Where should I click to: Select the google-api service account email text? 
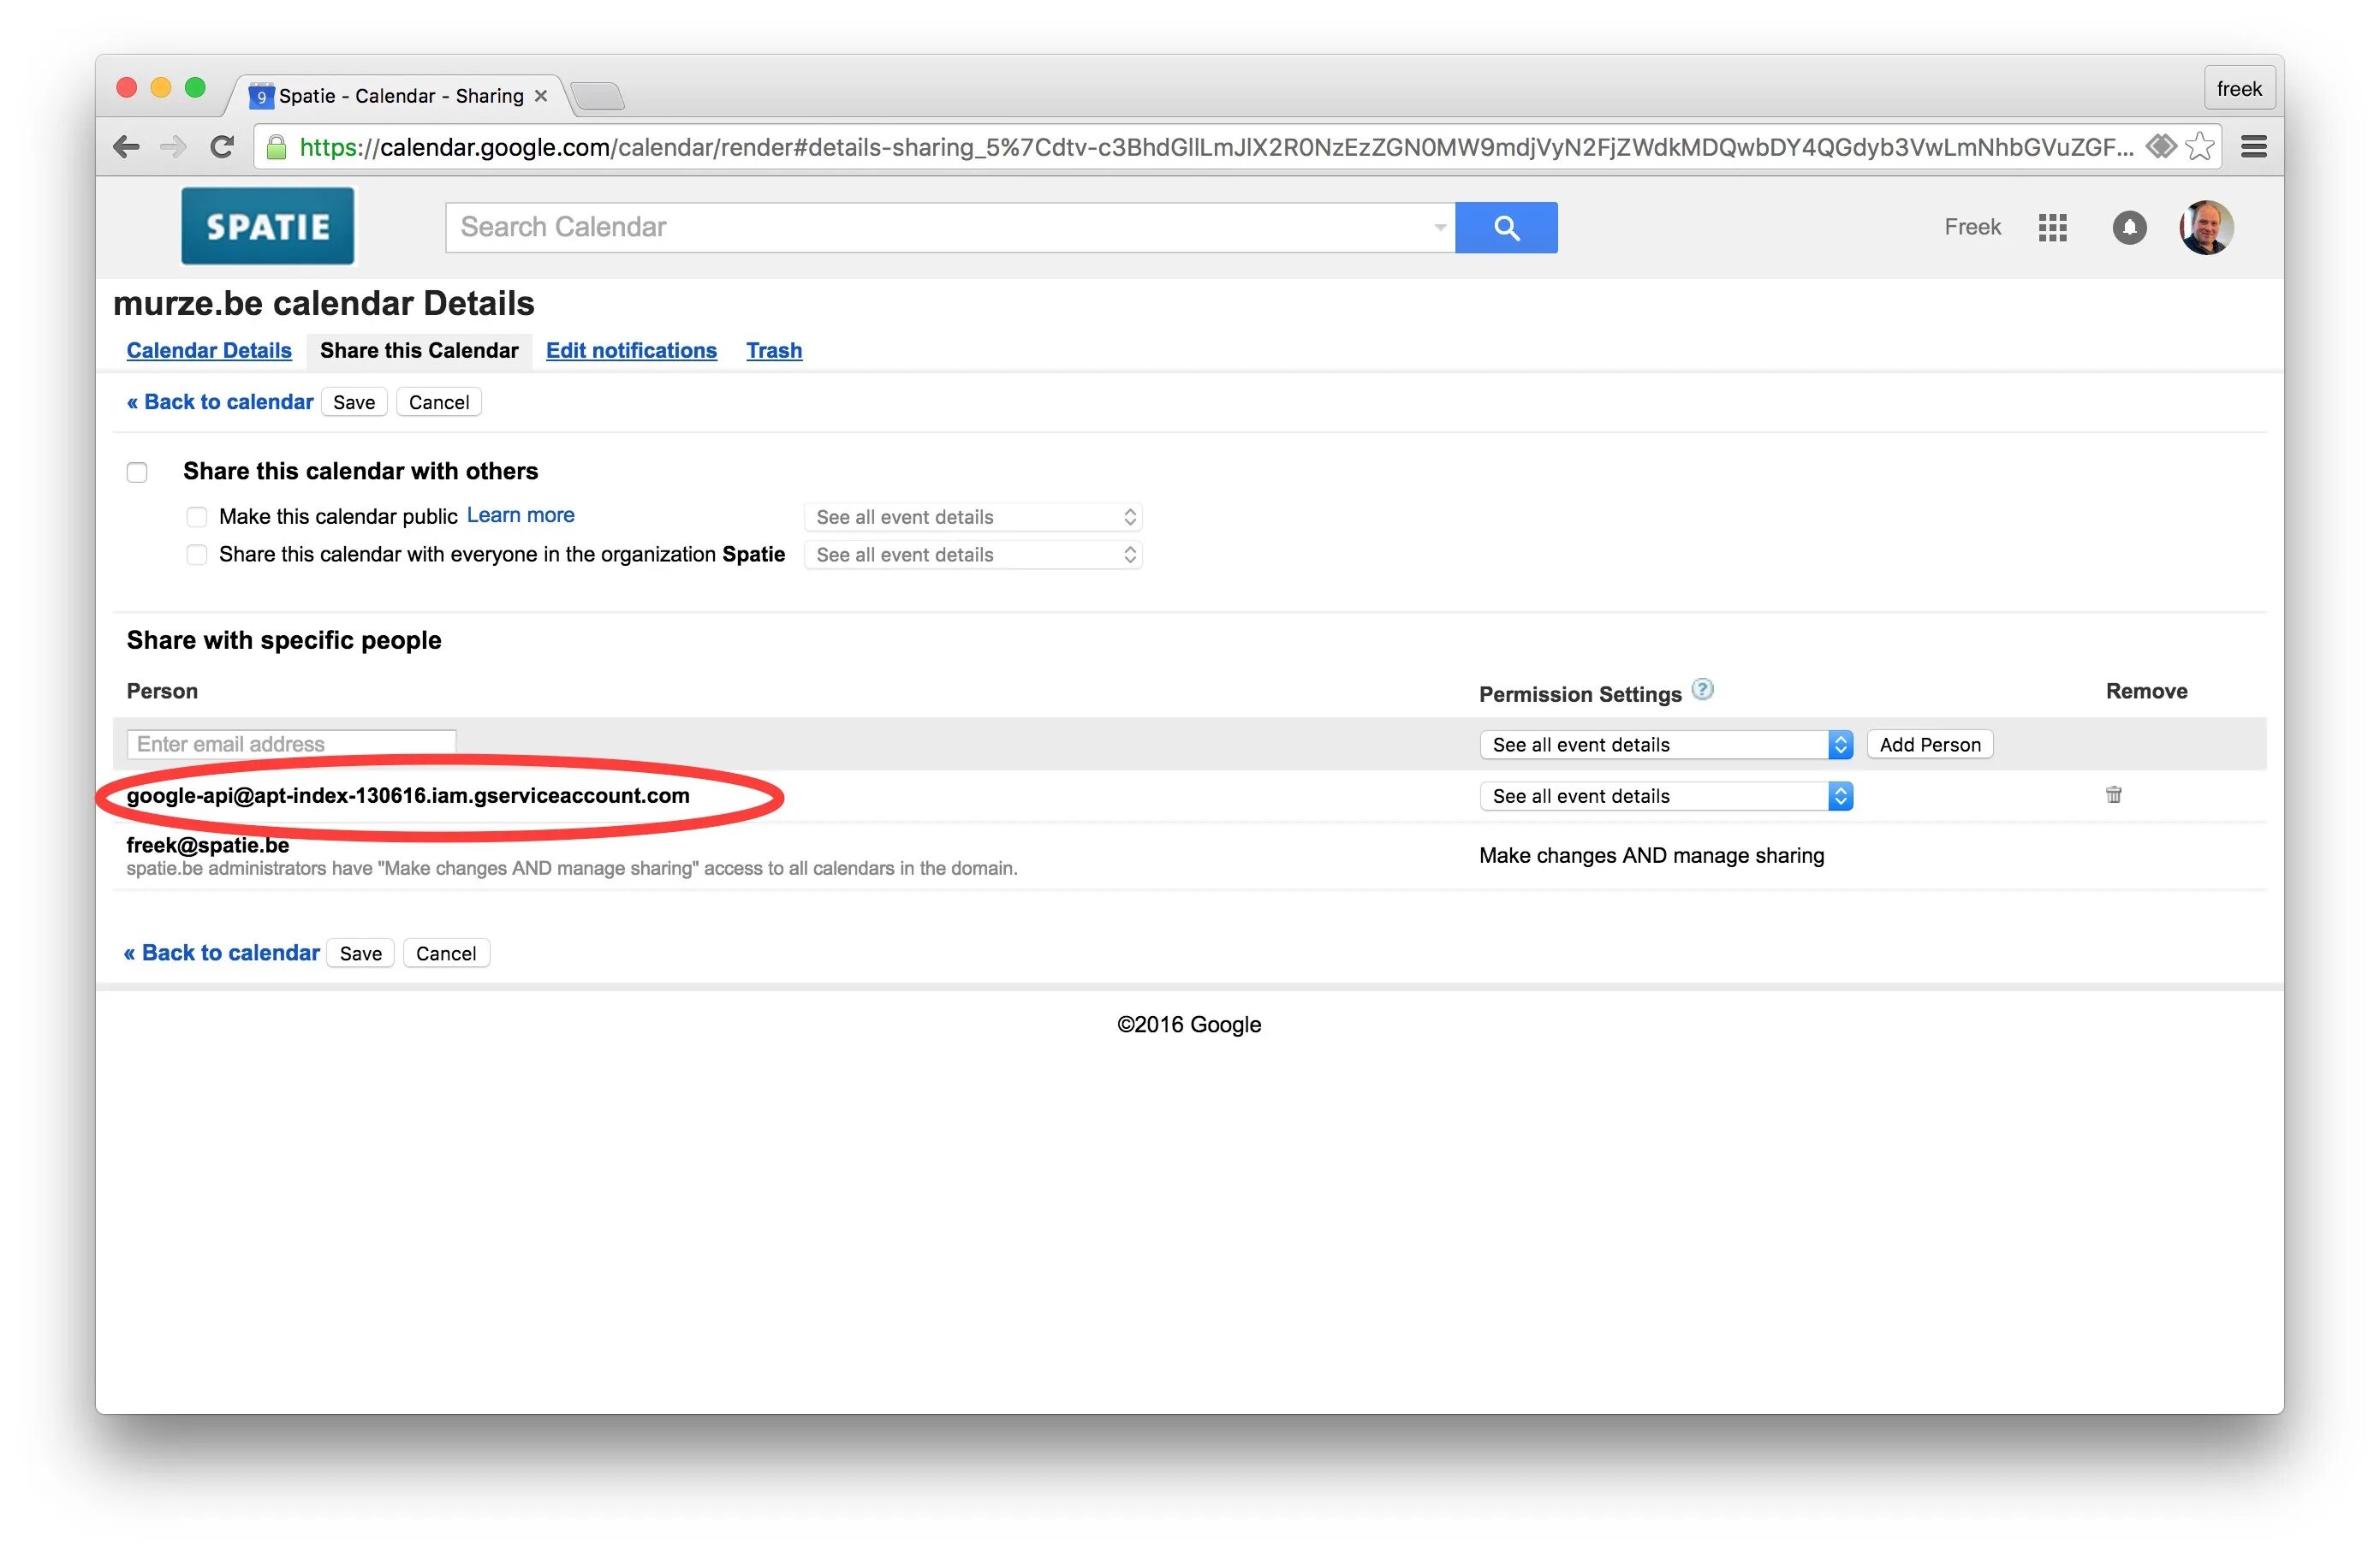point(408,796)
